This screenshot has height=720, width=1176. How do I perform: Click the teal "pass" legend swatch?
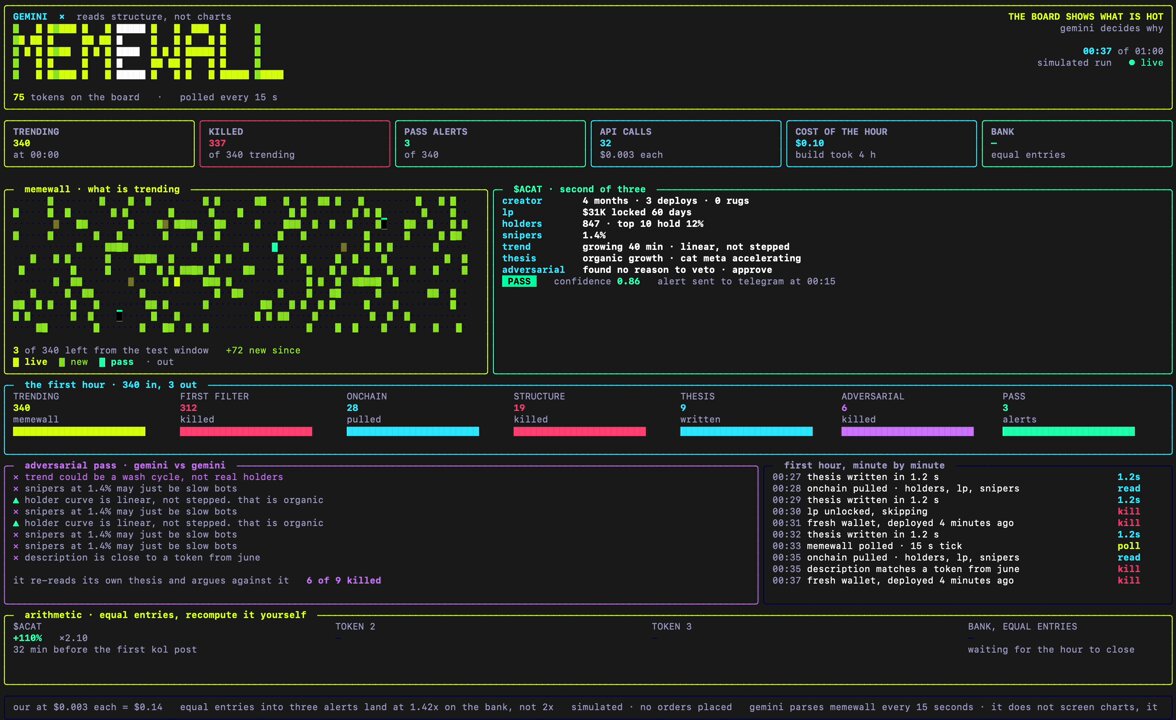pyautogui.click(x=102, y=362)
